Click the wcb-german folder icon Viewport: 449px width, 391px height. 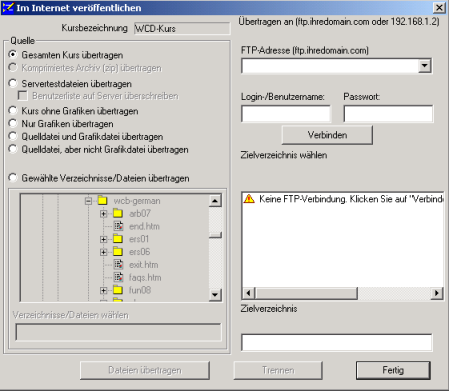102,200
